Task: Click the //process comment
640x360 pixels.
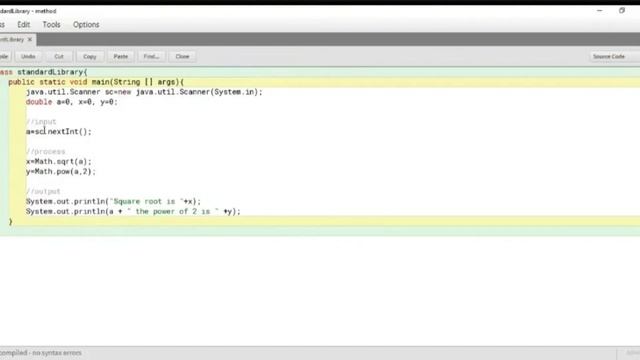Action: pyautogui.click(x=46, y=151)
